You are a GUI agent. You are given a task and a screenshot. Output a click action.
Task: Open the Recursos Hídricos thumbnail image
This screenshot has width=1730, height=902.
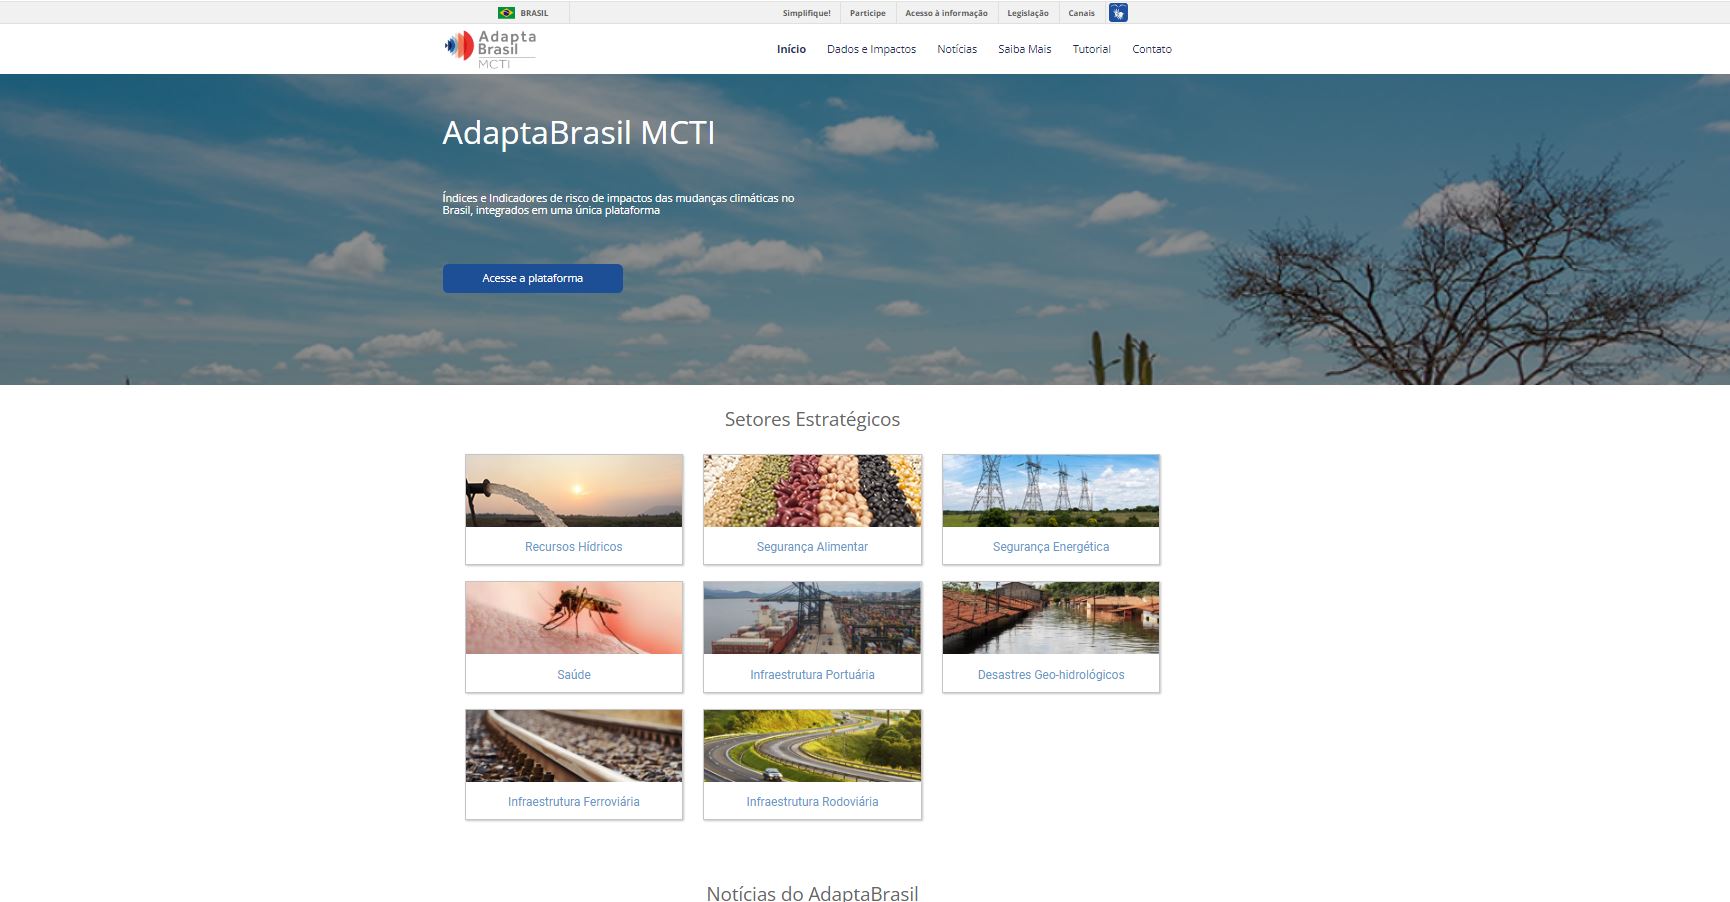(x=574, y=491)
